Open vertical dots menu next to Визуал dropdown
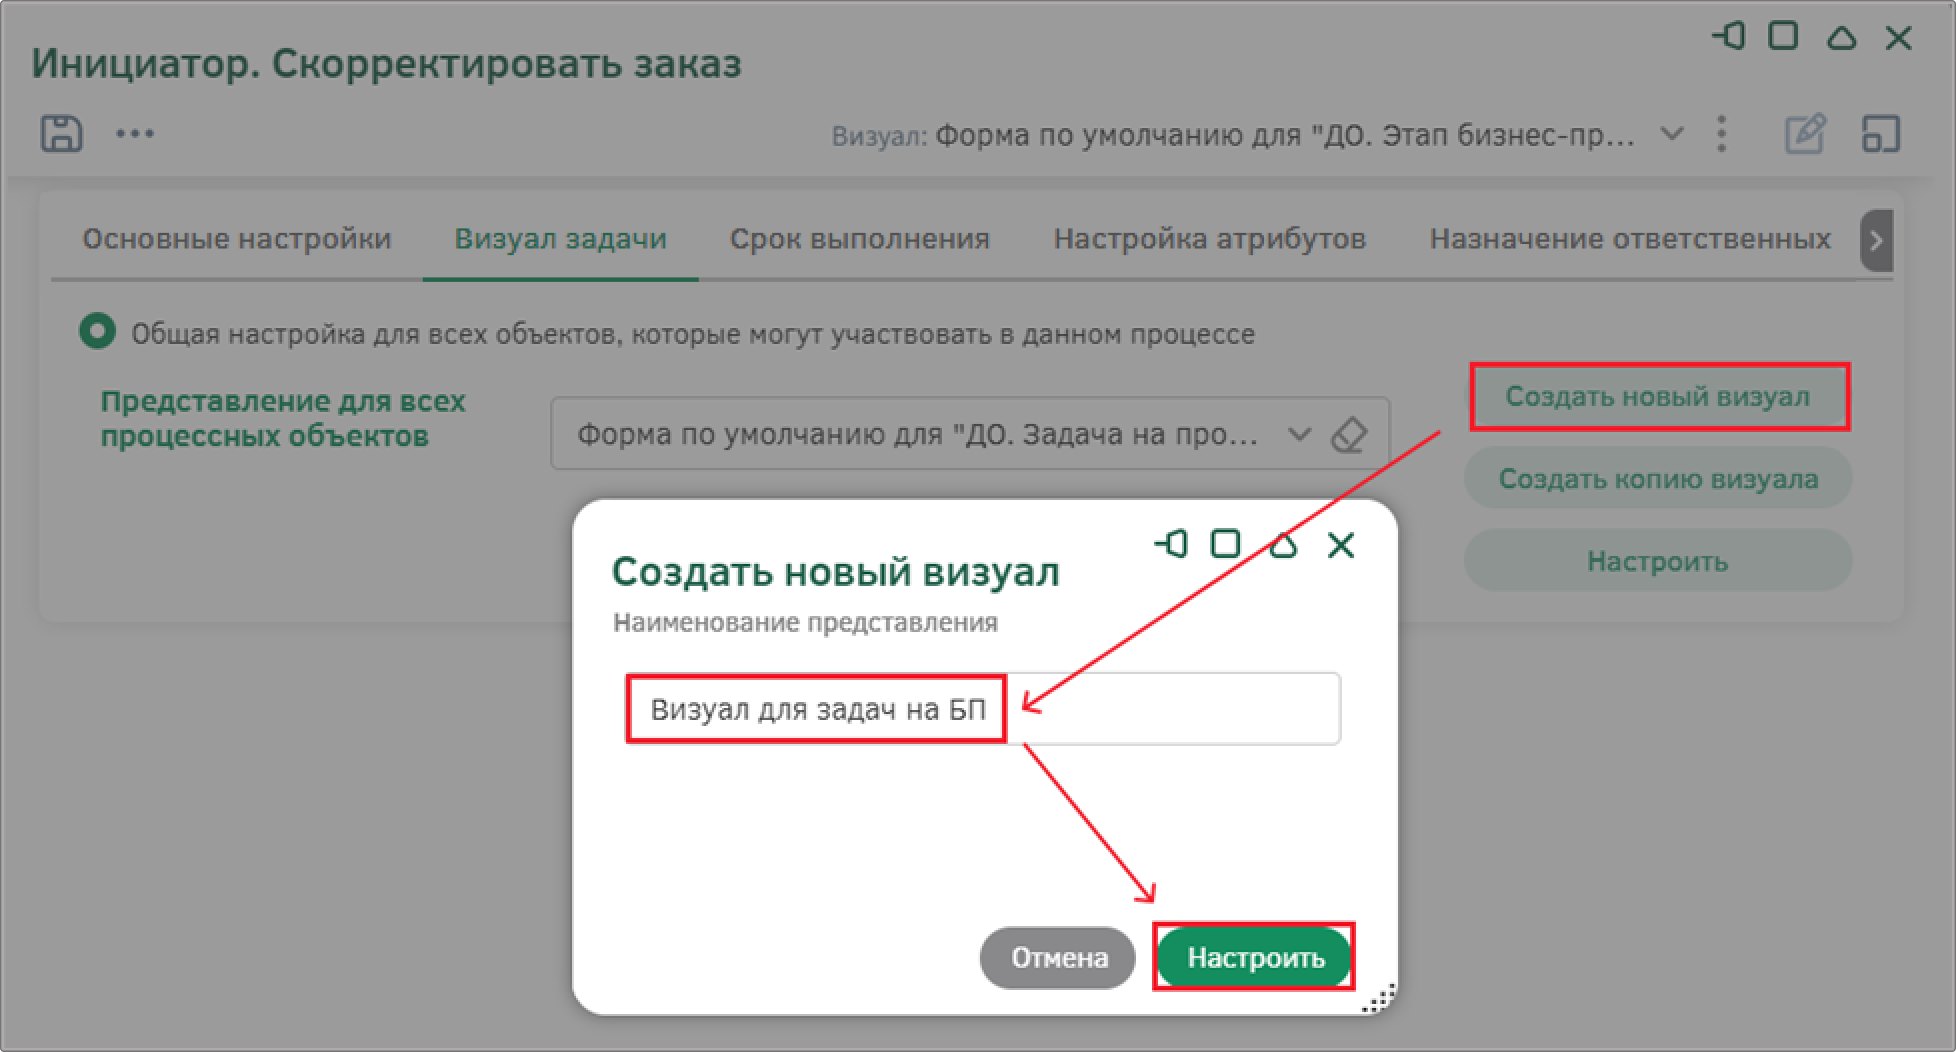 point(1721,133)
